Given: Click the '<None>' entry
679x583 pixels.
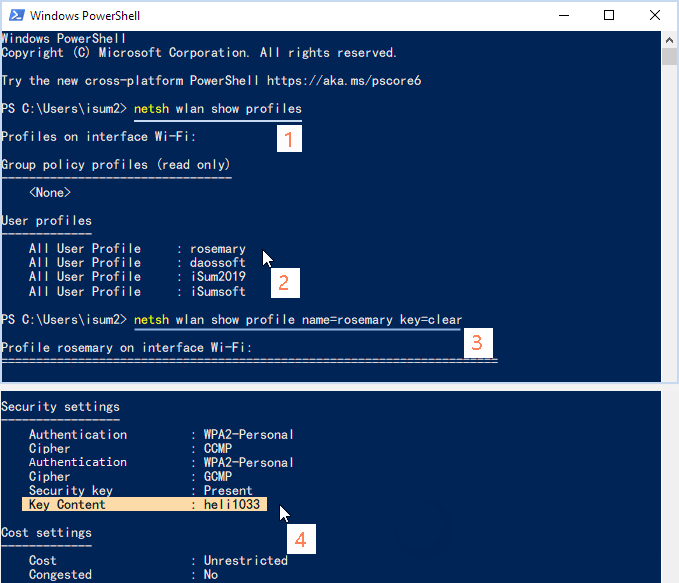Looking at the screenshot, I should 50,192.
